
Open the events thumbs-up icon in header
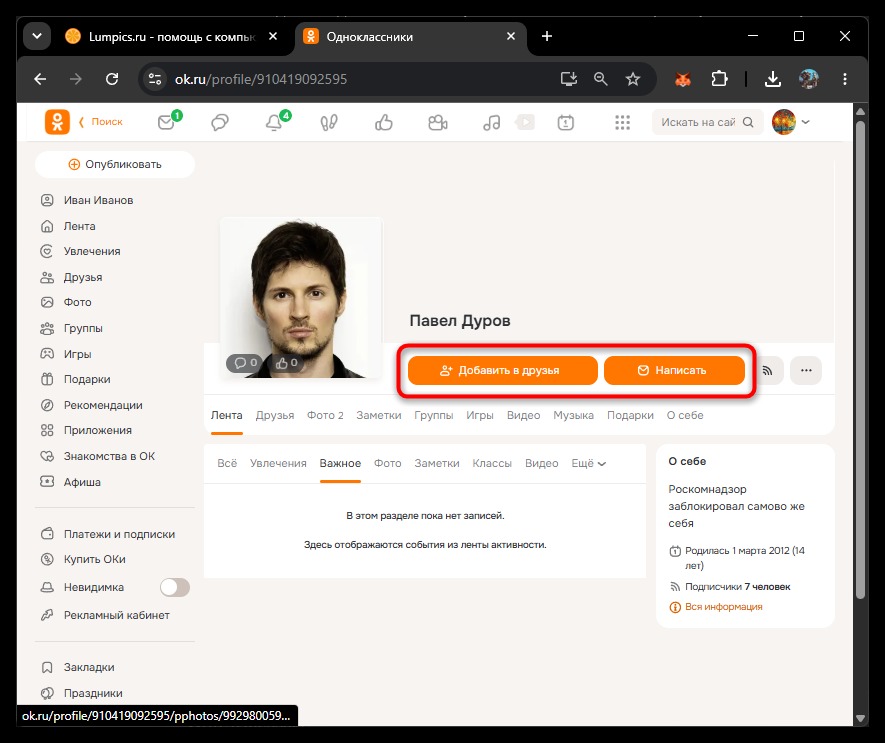tap(384, 122)
